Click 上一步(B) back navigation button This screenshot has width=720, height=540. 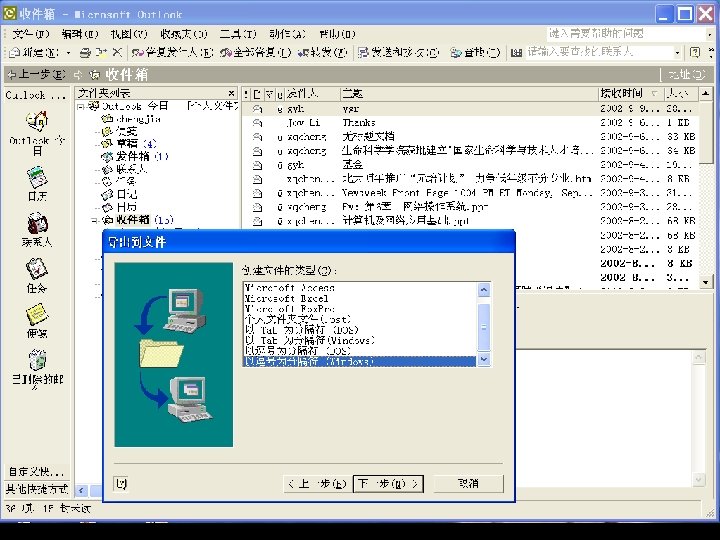point(37,74)
